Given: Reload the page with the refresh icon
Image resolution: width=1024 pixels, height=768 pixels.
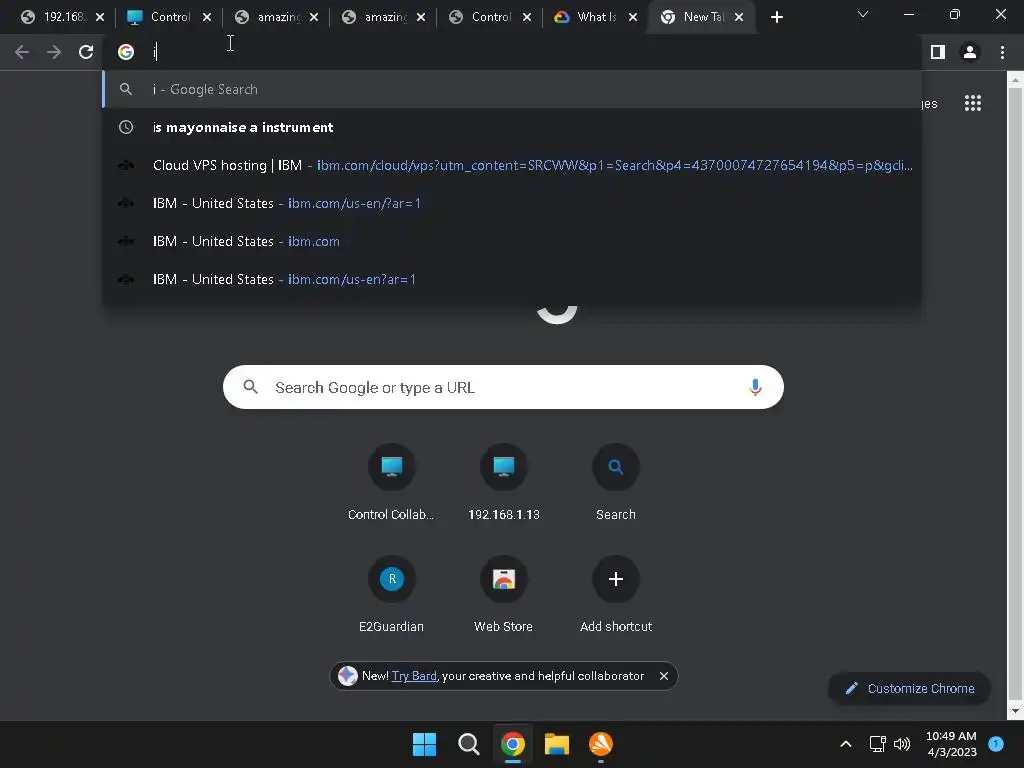Looking at the screenshot, I should click(86, 52).
